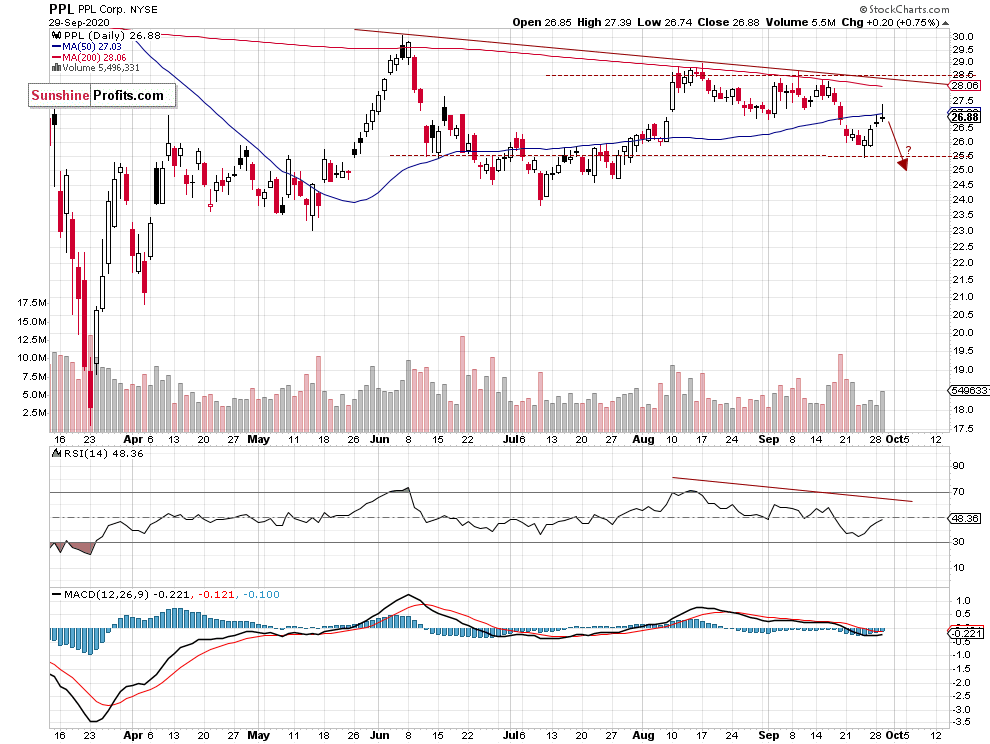Click the 29-Sep-2020 chart date

point(80,22)
